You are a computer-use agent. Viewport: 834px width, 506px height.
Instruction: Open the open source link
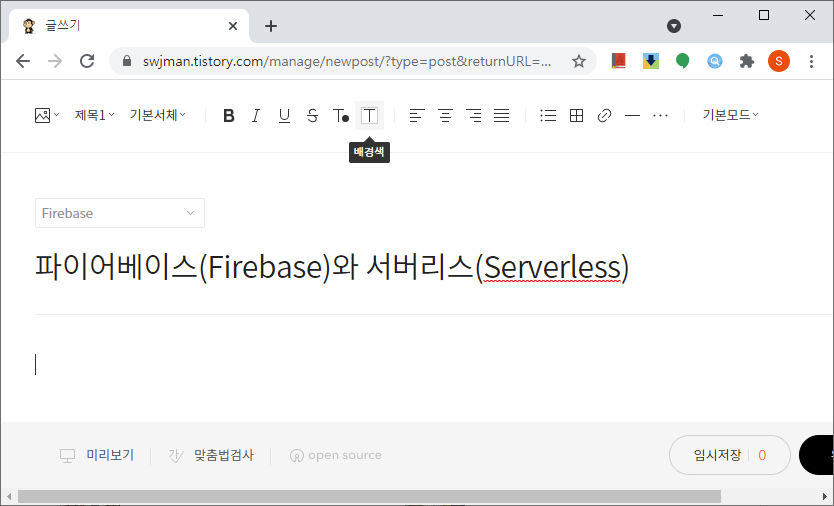pyautogui.click(x=336, y=455)
